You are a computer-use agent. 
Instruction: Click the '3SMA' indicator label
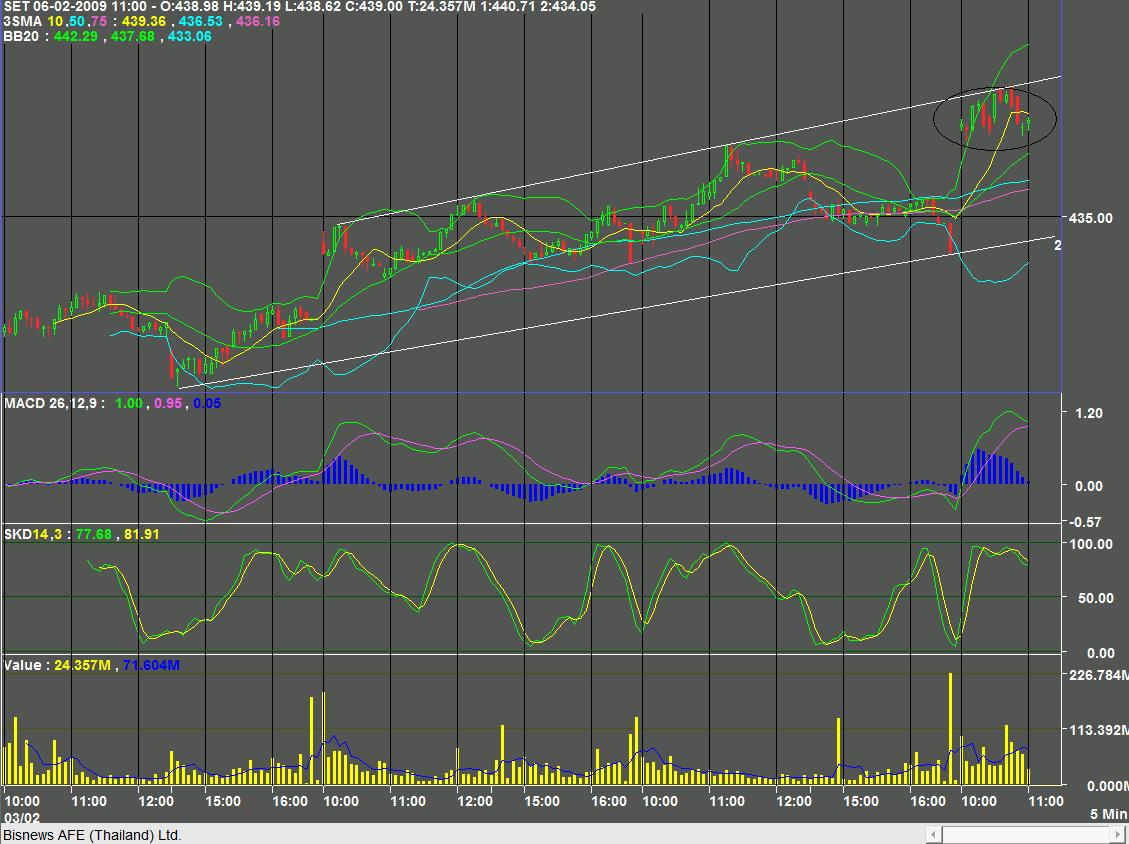(22, 22)
